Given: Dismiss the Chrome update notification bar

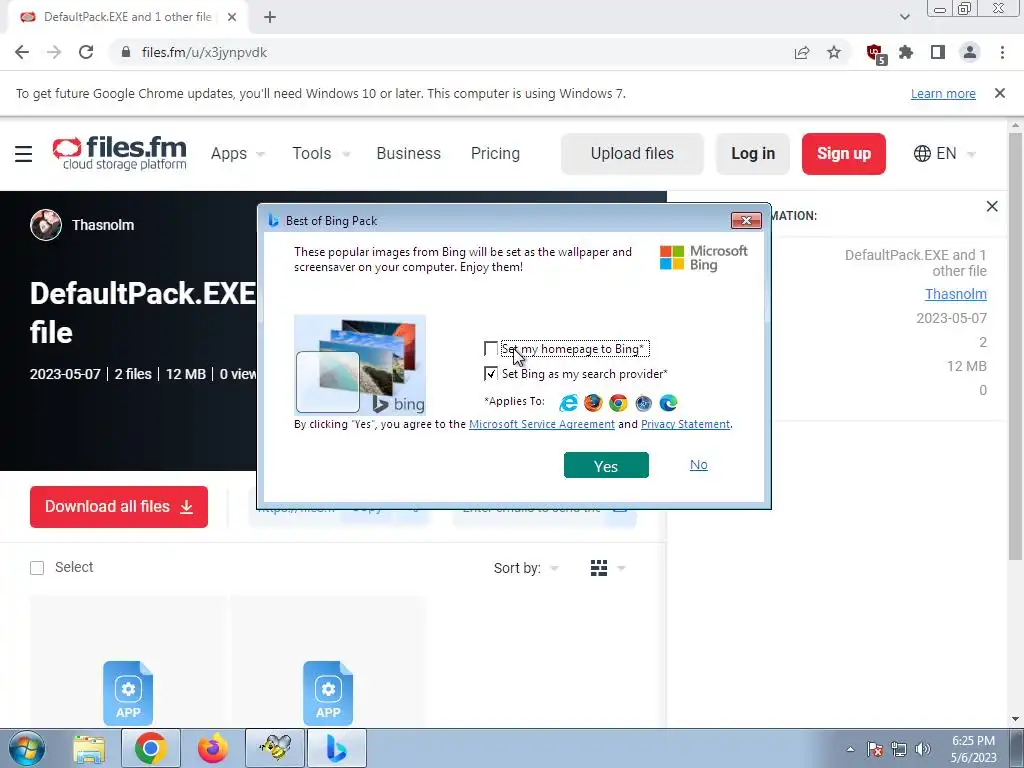Looking at the screenshot, I should pos(1000,93).
